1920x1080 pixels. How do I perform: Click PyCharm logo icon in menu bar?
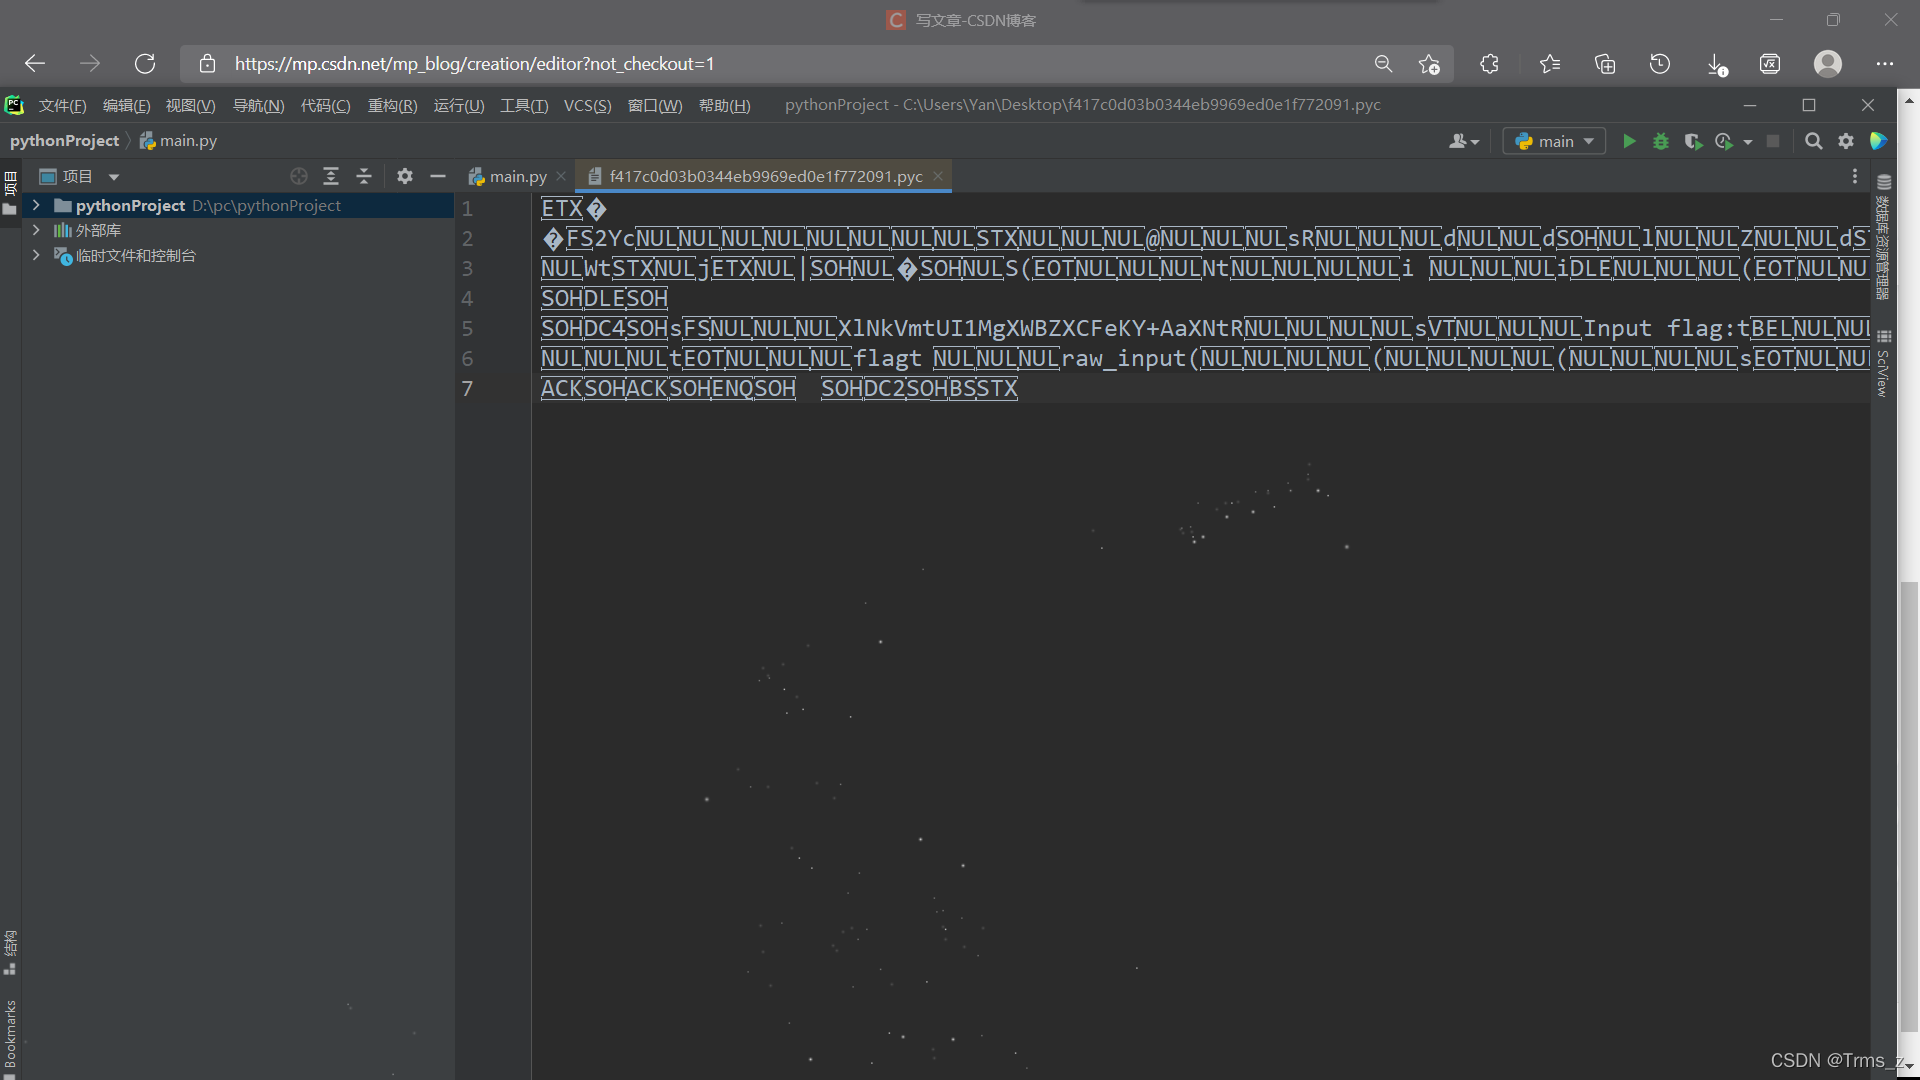tap(14, 105)
